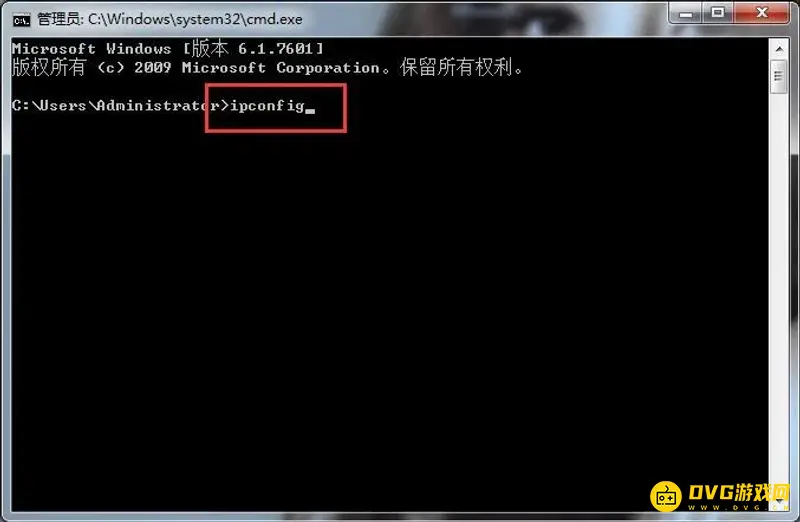Open the www.dvg.cn watermark link
Image resolution: width=800 pixels, height=522 pixels.
[x=738, y=507]
